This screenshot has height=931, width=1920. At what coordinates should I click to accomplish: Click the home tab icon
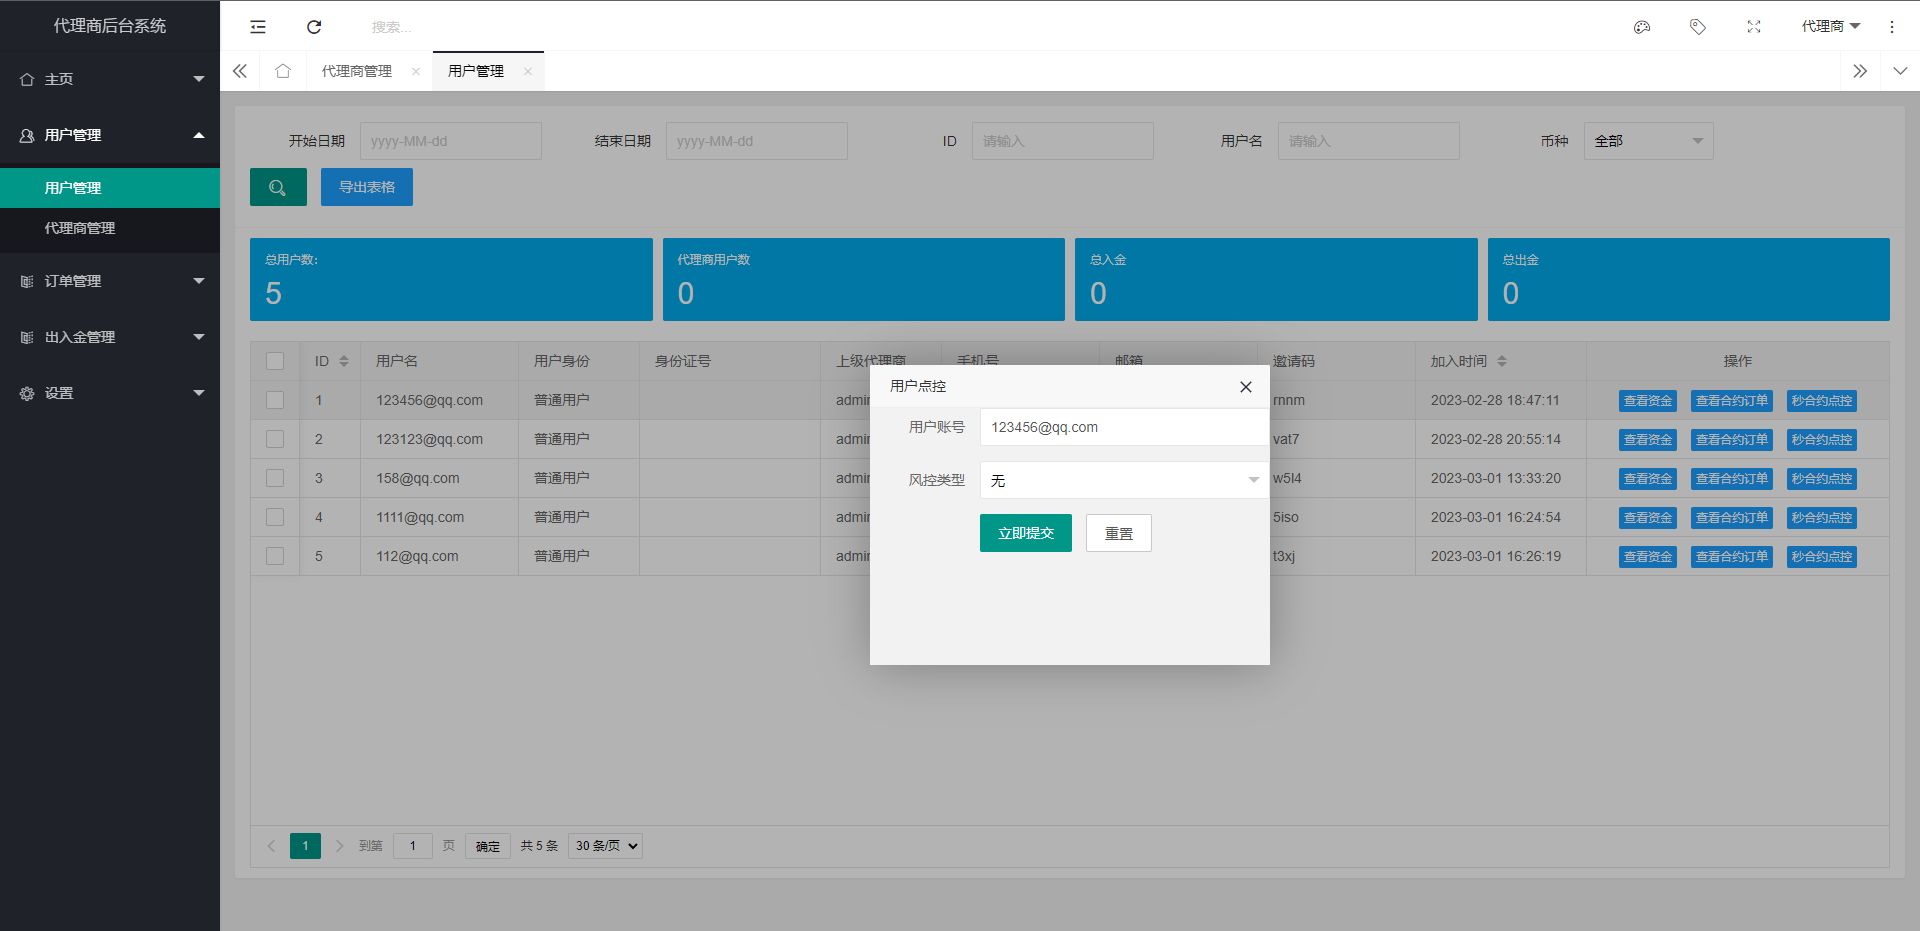(x=283, y=71)
